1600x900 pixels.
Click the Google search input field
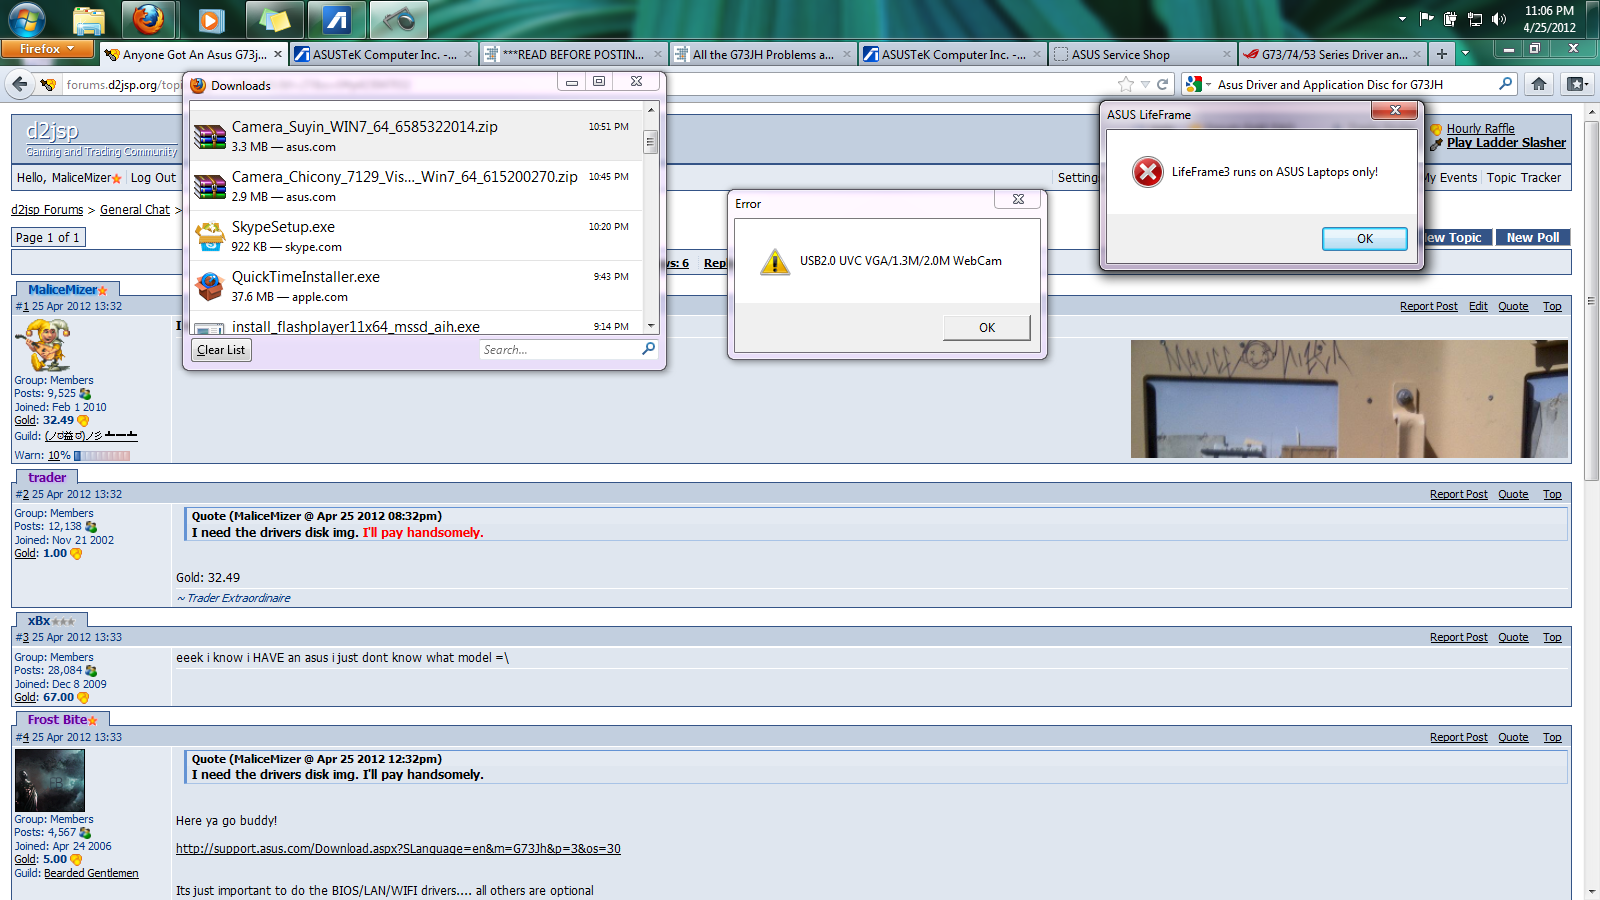(1355, 85)
